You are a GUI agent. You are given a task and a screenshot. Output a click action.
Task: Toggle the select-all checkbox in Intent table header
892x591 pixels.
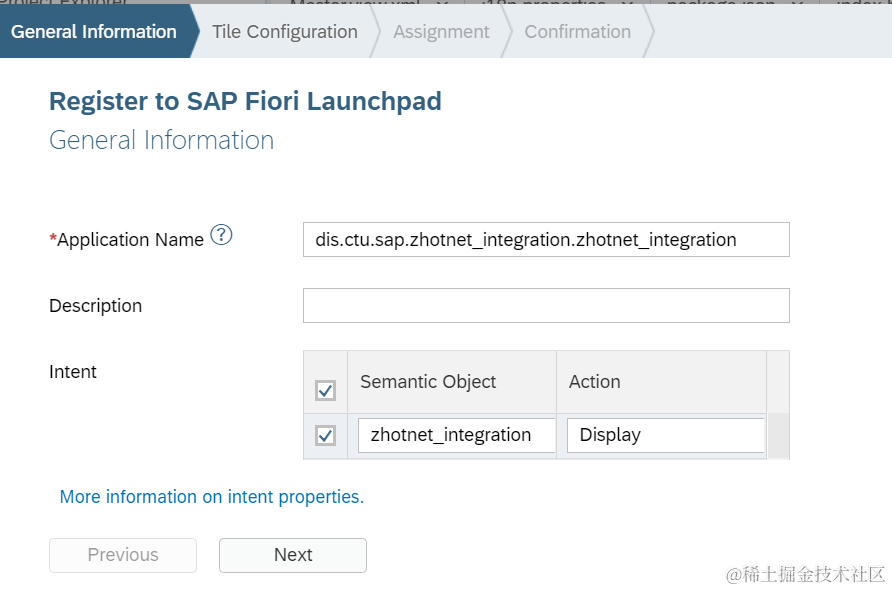click(325, 390)
